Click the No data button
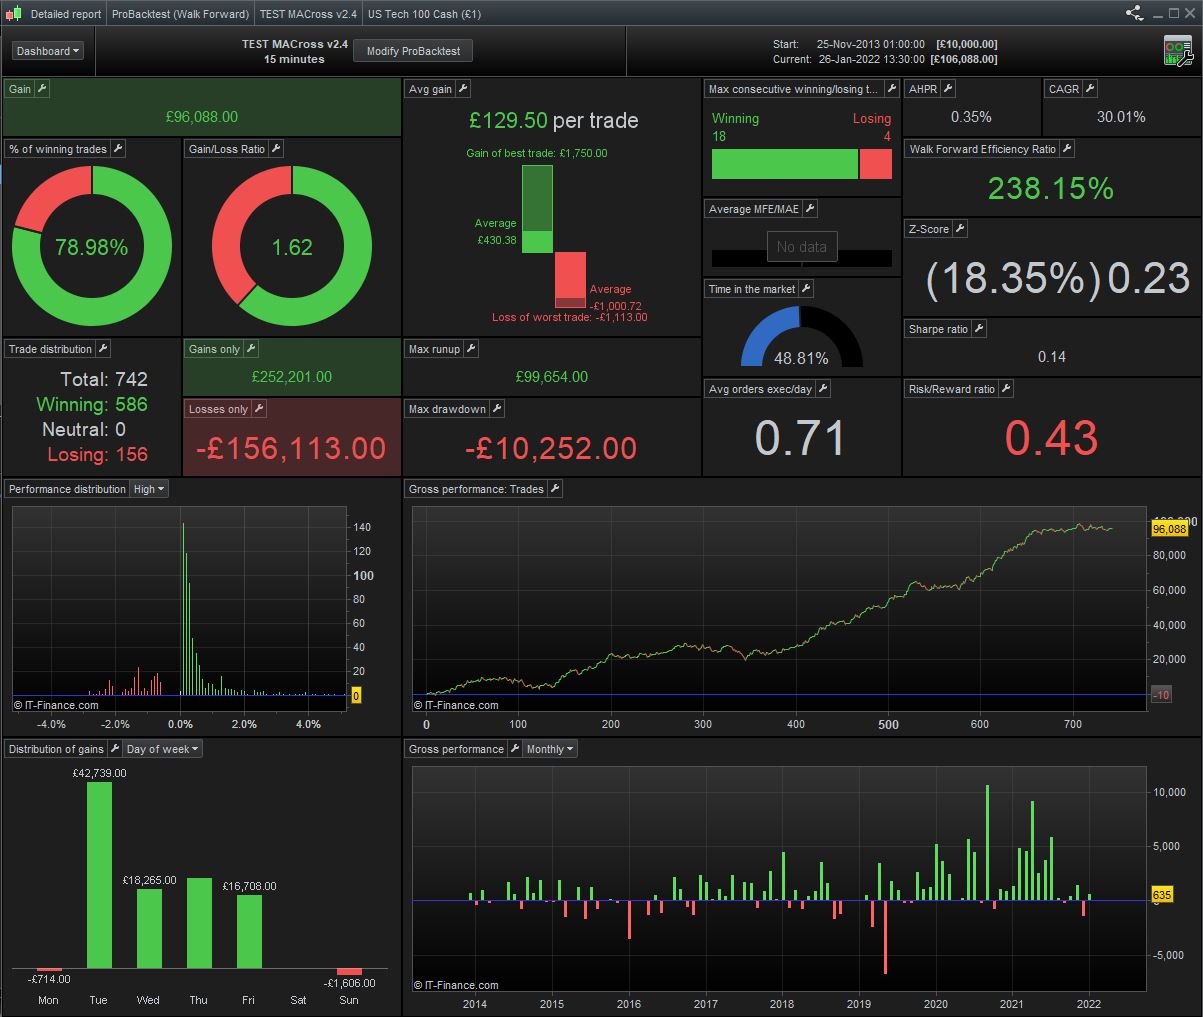 801,247
